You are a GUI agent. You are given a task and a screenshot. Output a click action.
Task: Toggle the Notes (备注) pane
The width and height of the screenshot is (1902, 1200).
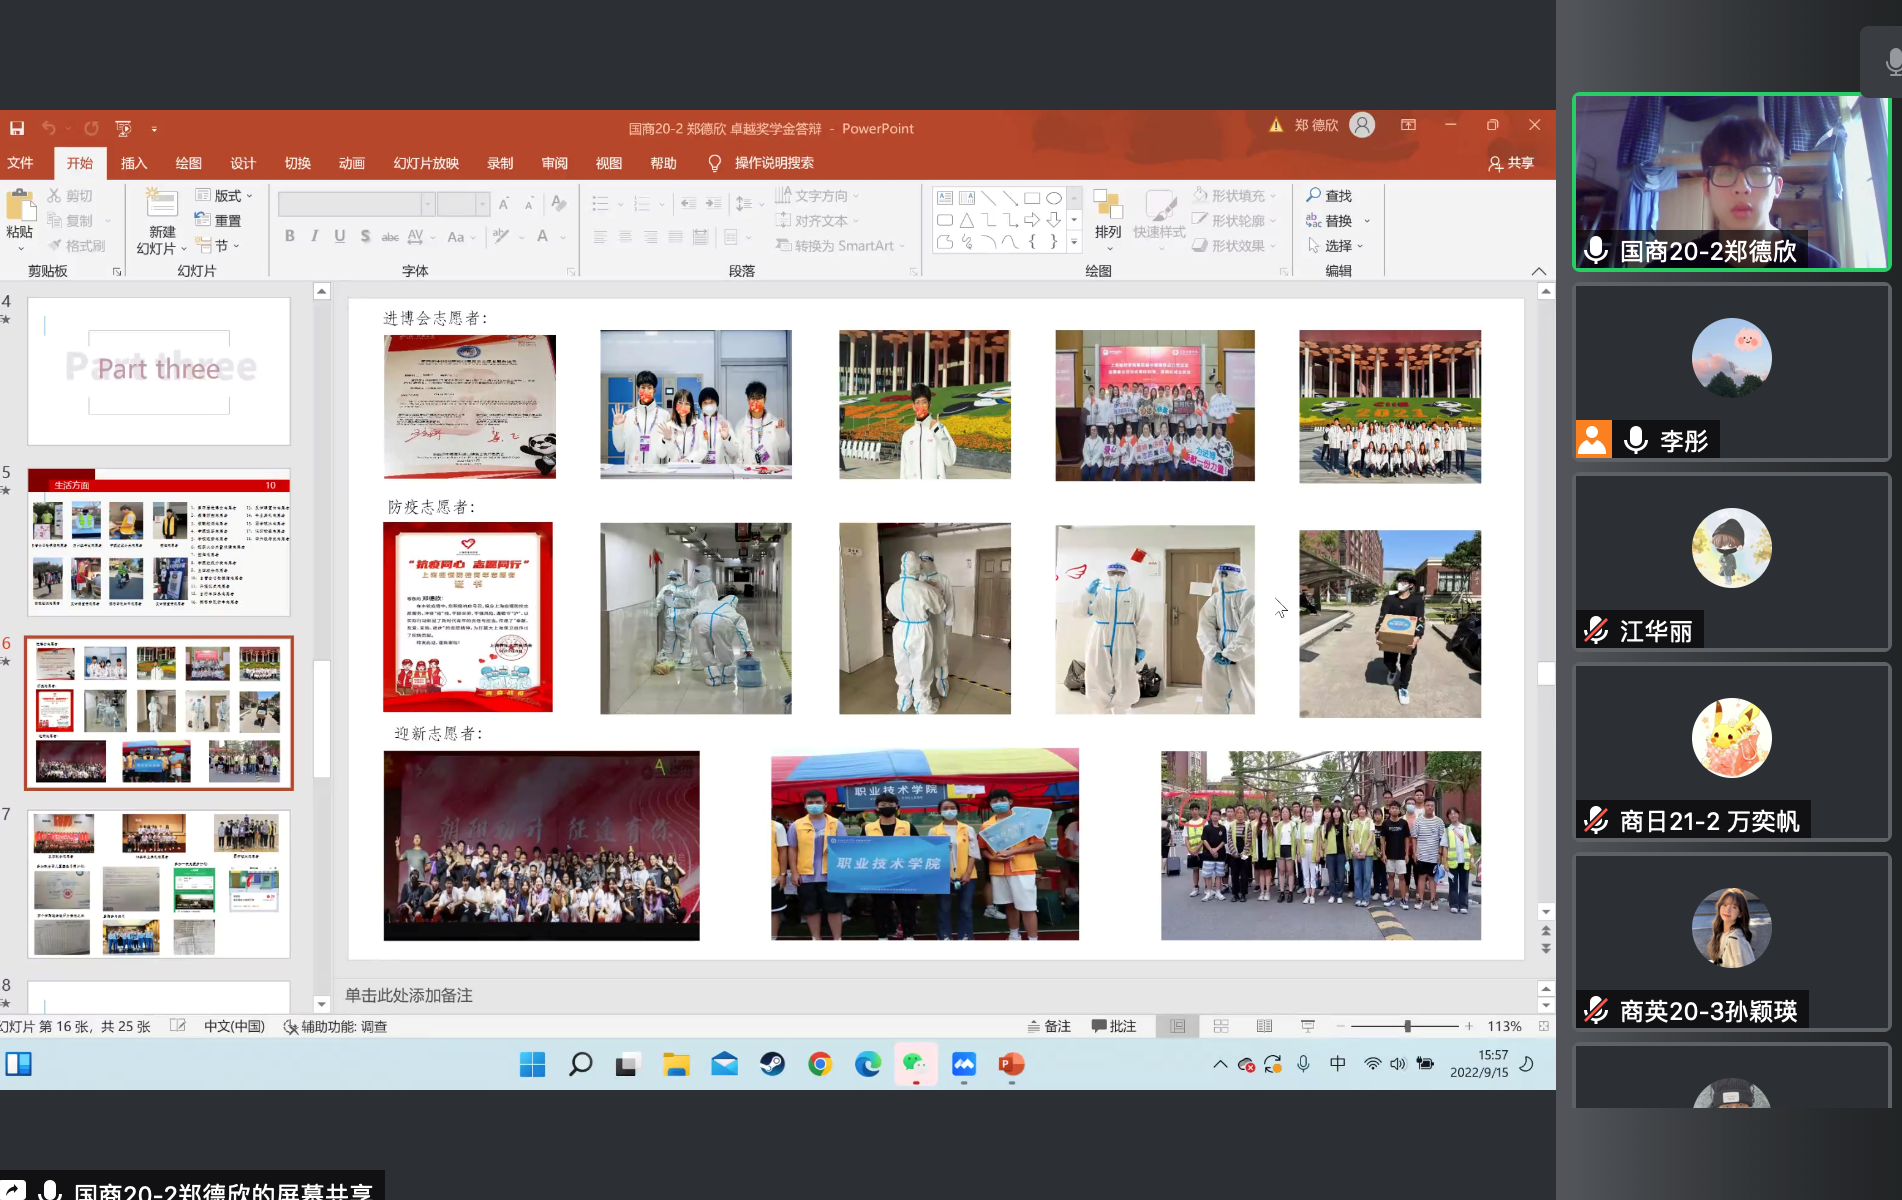(x=1049, y=1026)
